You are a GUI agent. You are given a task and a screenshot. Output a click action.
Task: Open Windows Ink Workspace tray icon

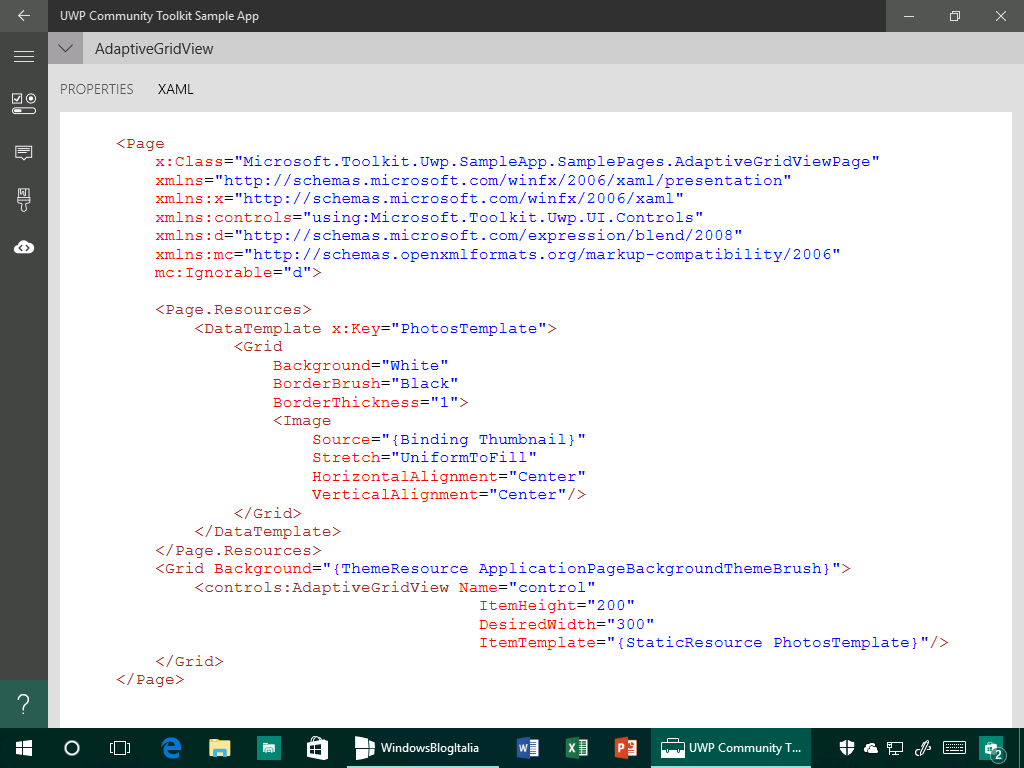coord(922,748)
